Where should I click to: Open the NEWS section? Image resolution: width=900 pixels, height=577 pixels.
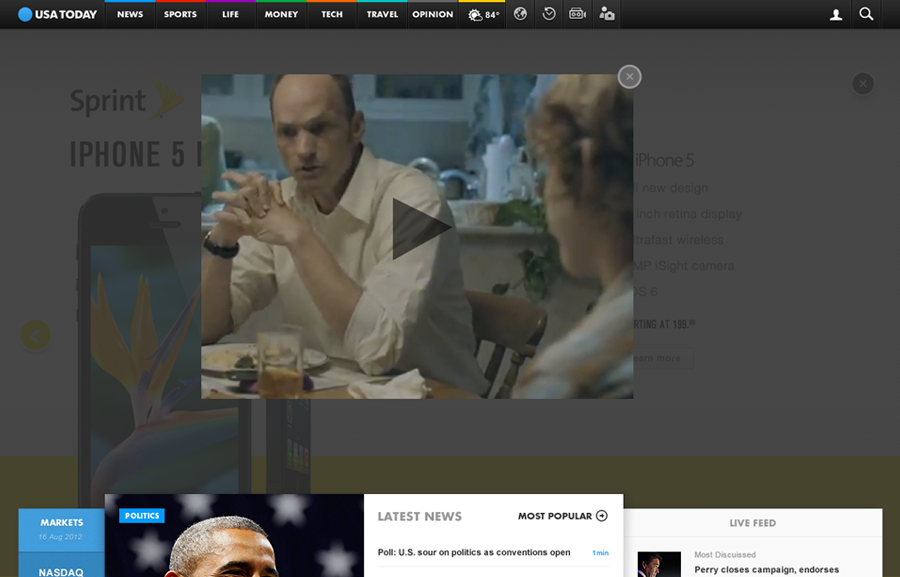point(130,14)
